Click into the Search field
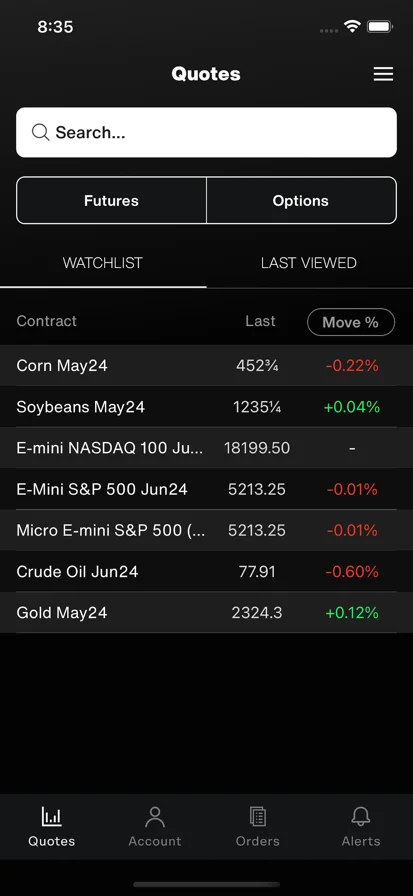413x896 pixels. tap(206, 133)
